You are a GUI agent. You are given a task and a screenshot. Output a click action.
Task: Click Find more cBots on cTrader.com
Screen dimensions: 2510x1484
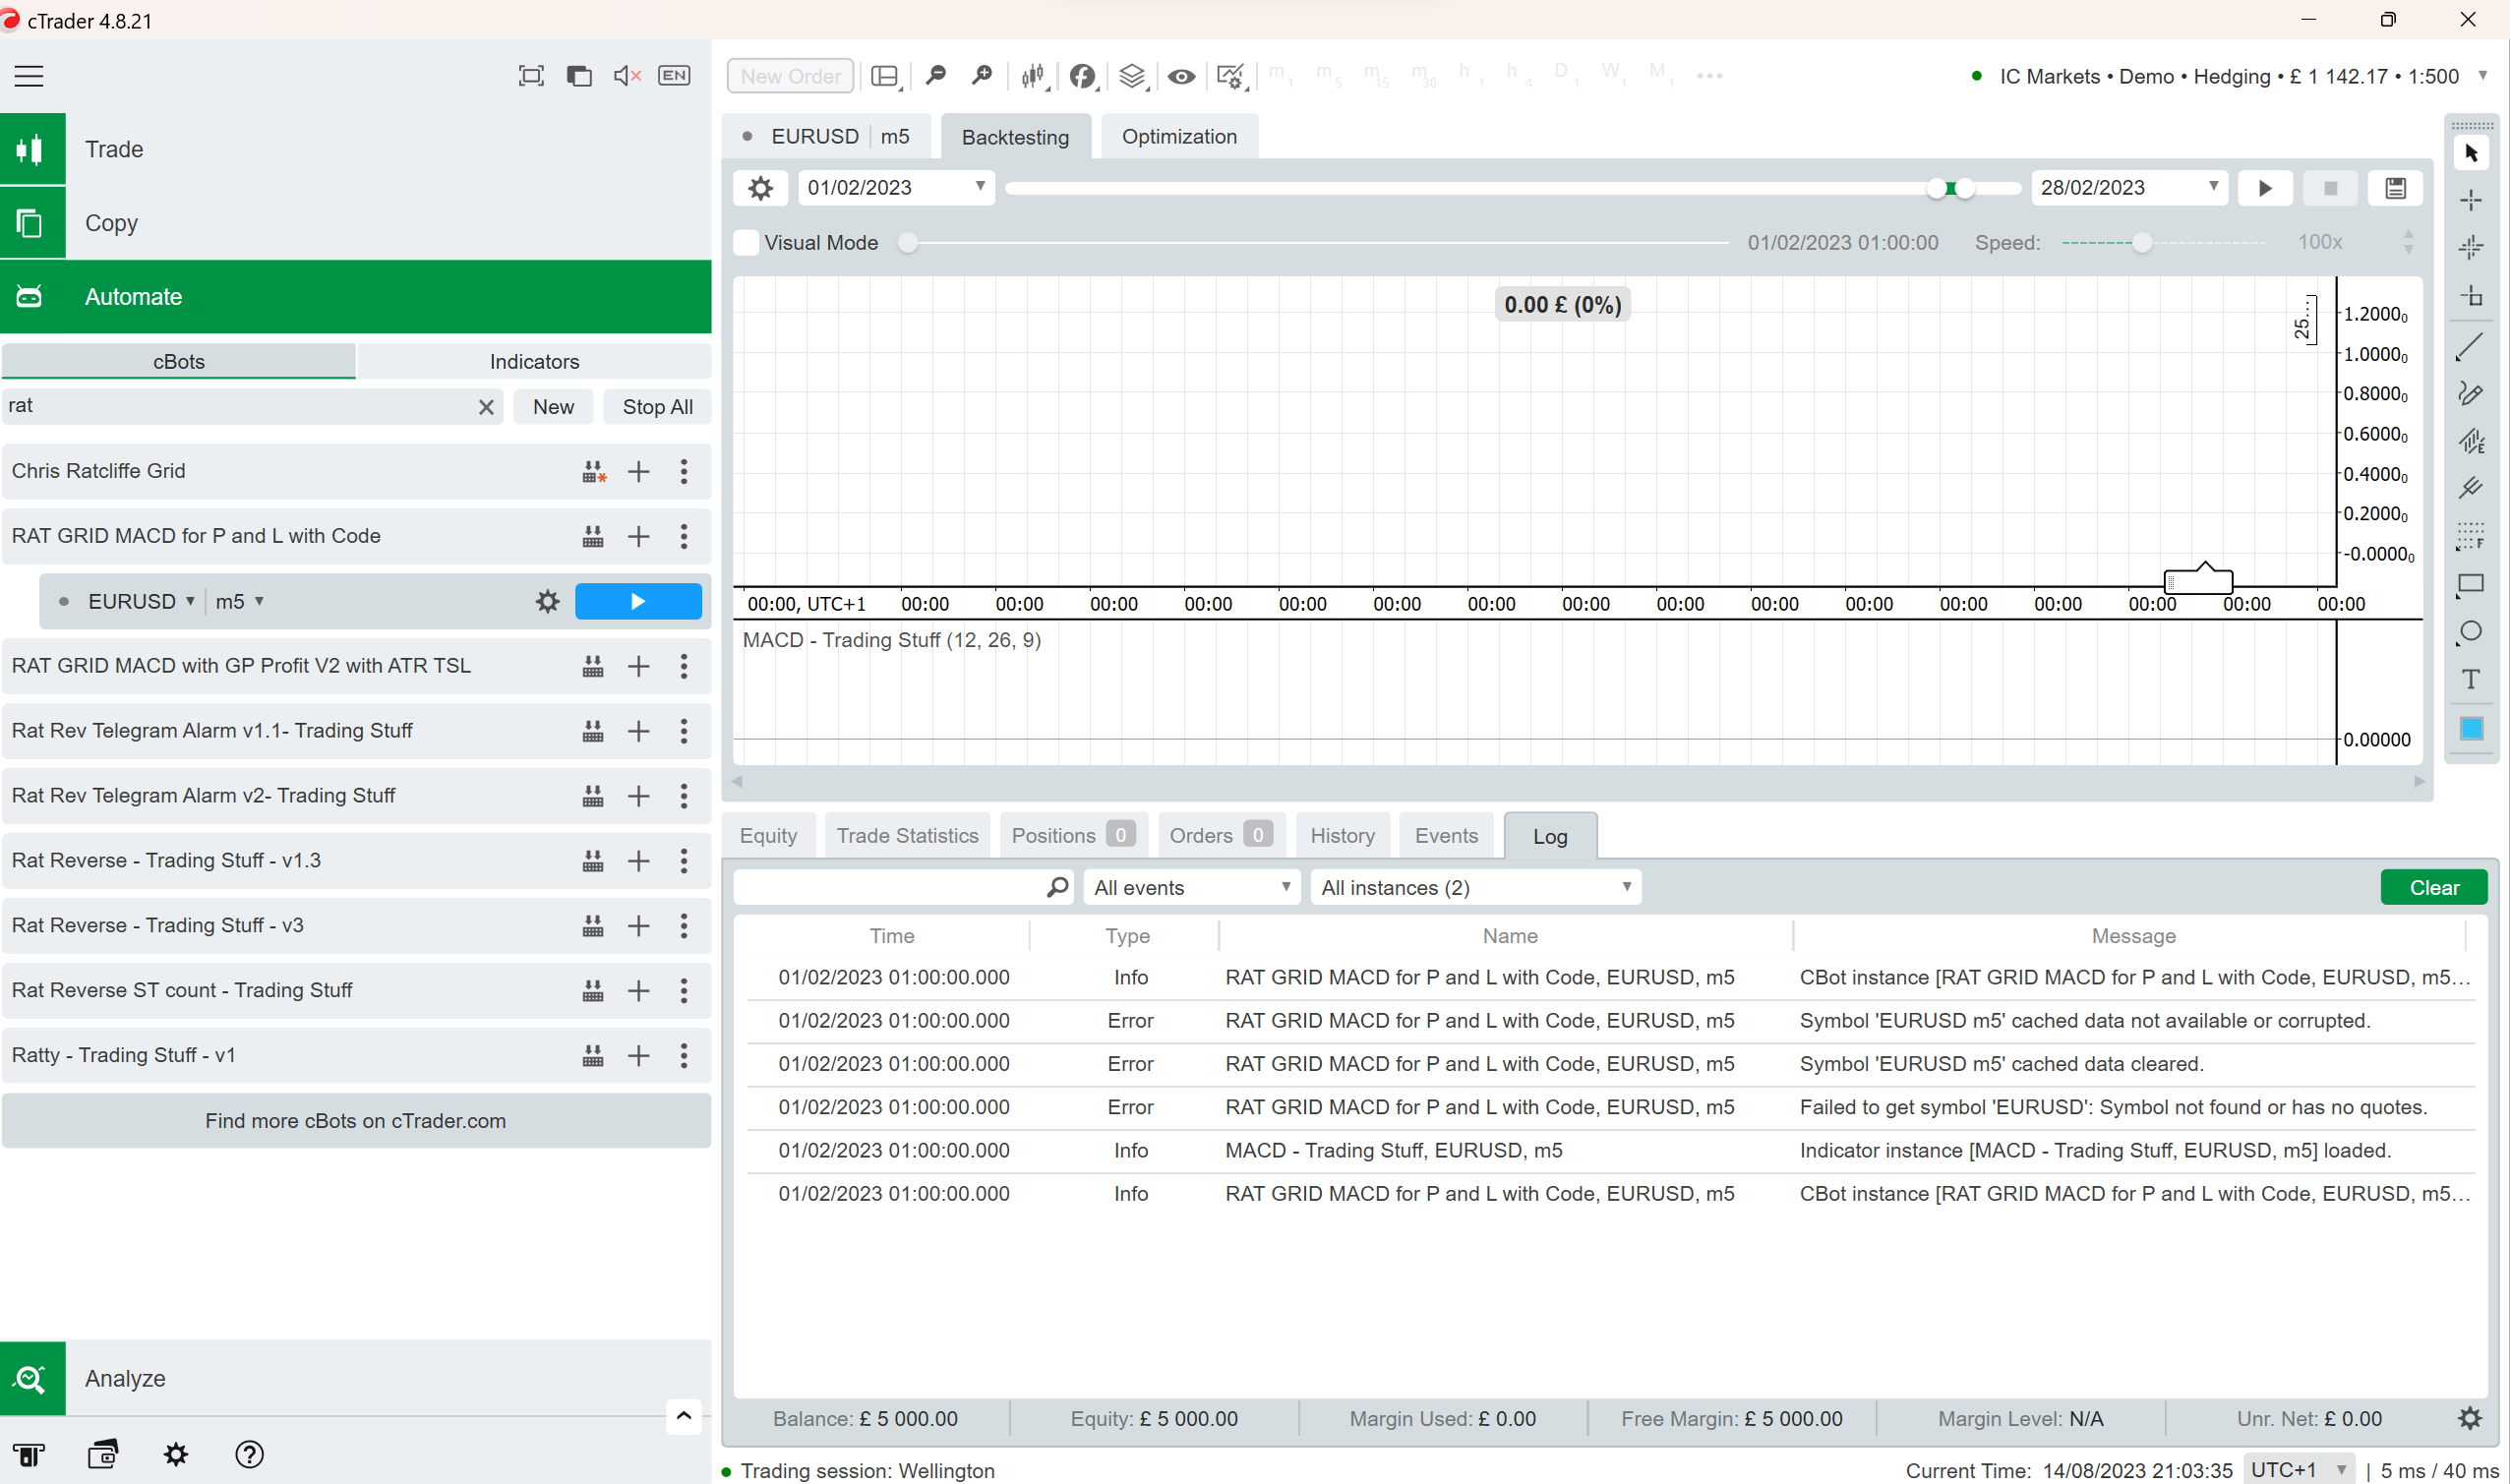pyautogui.click(x=356, y=1121)
